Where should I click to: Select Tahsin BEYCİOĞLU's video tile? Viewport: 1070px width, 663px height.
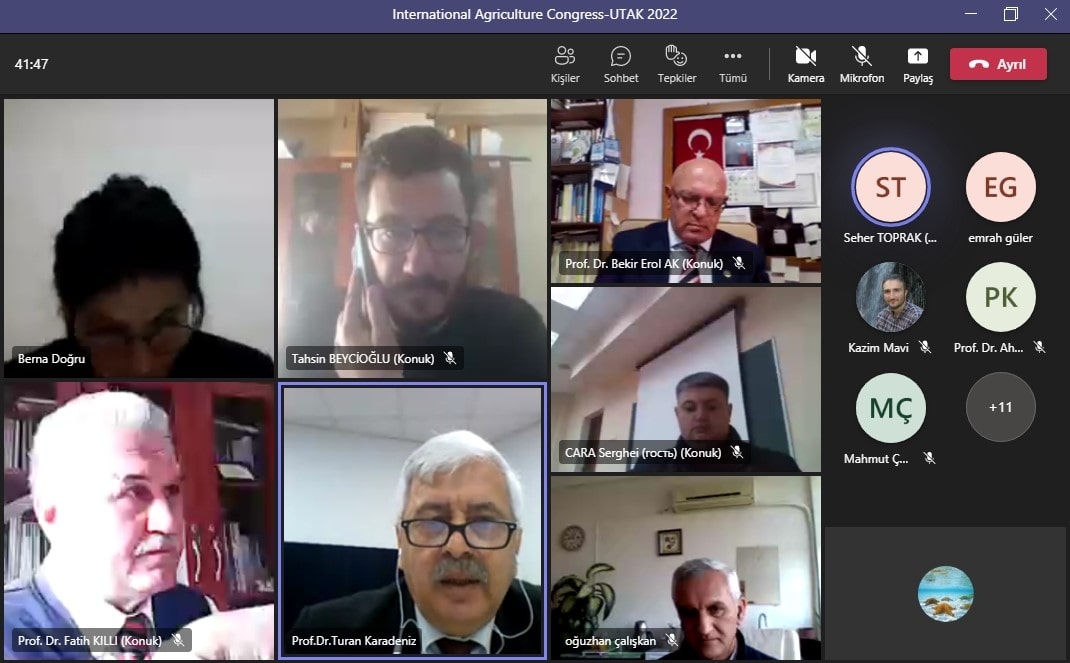(x=412, y=238)
